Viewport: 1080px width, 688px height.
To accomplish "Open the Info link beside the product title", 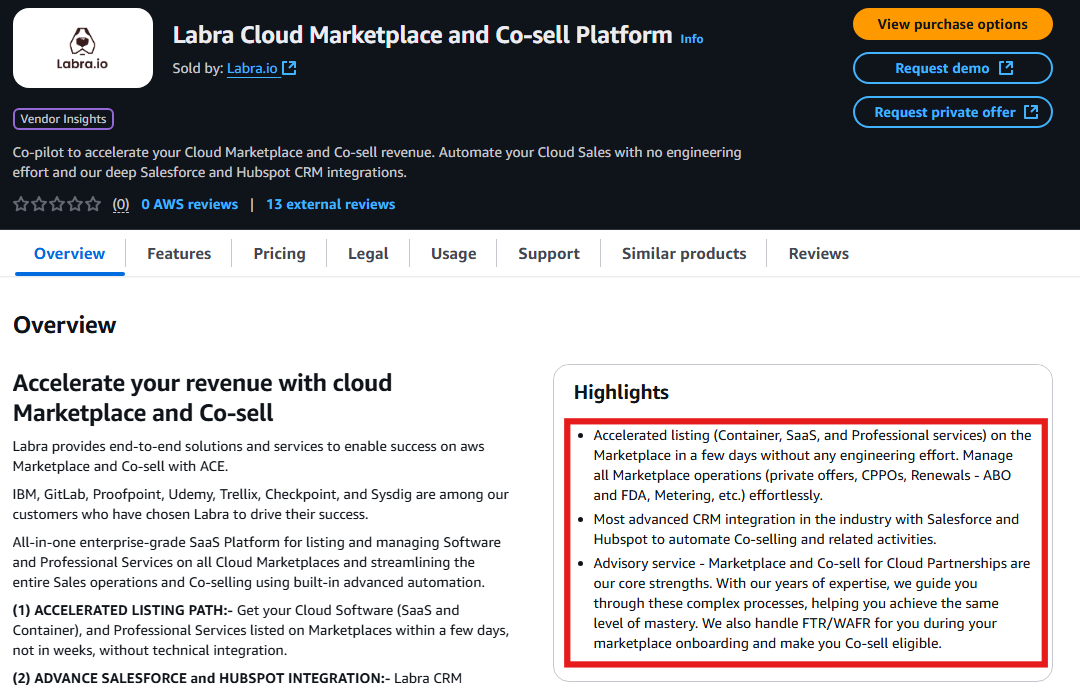I will [692, 39].
